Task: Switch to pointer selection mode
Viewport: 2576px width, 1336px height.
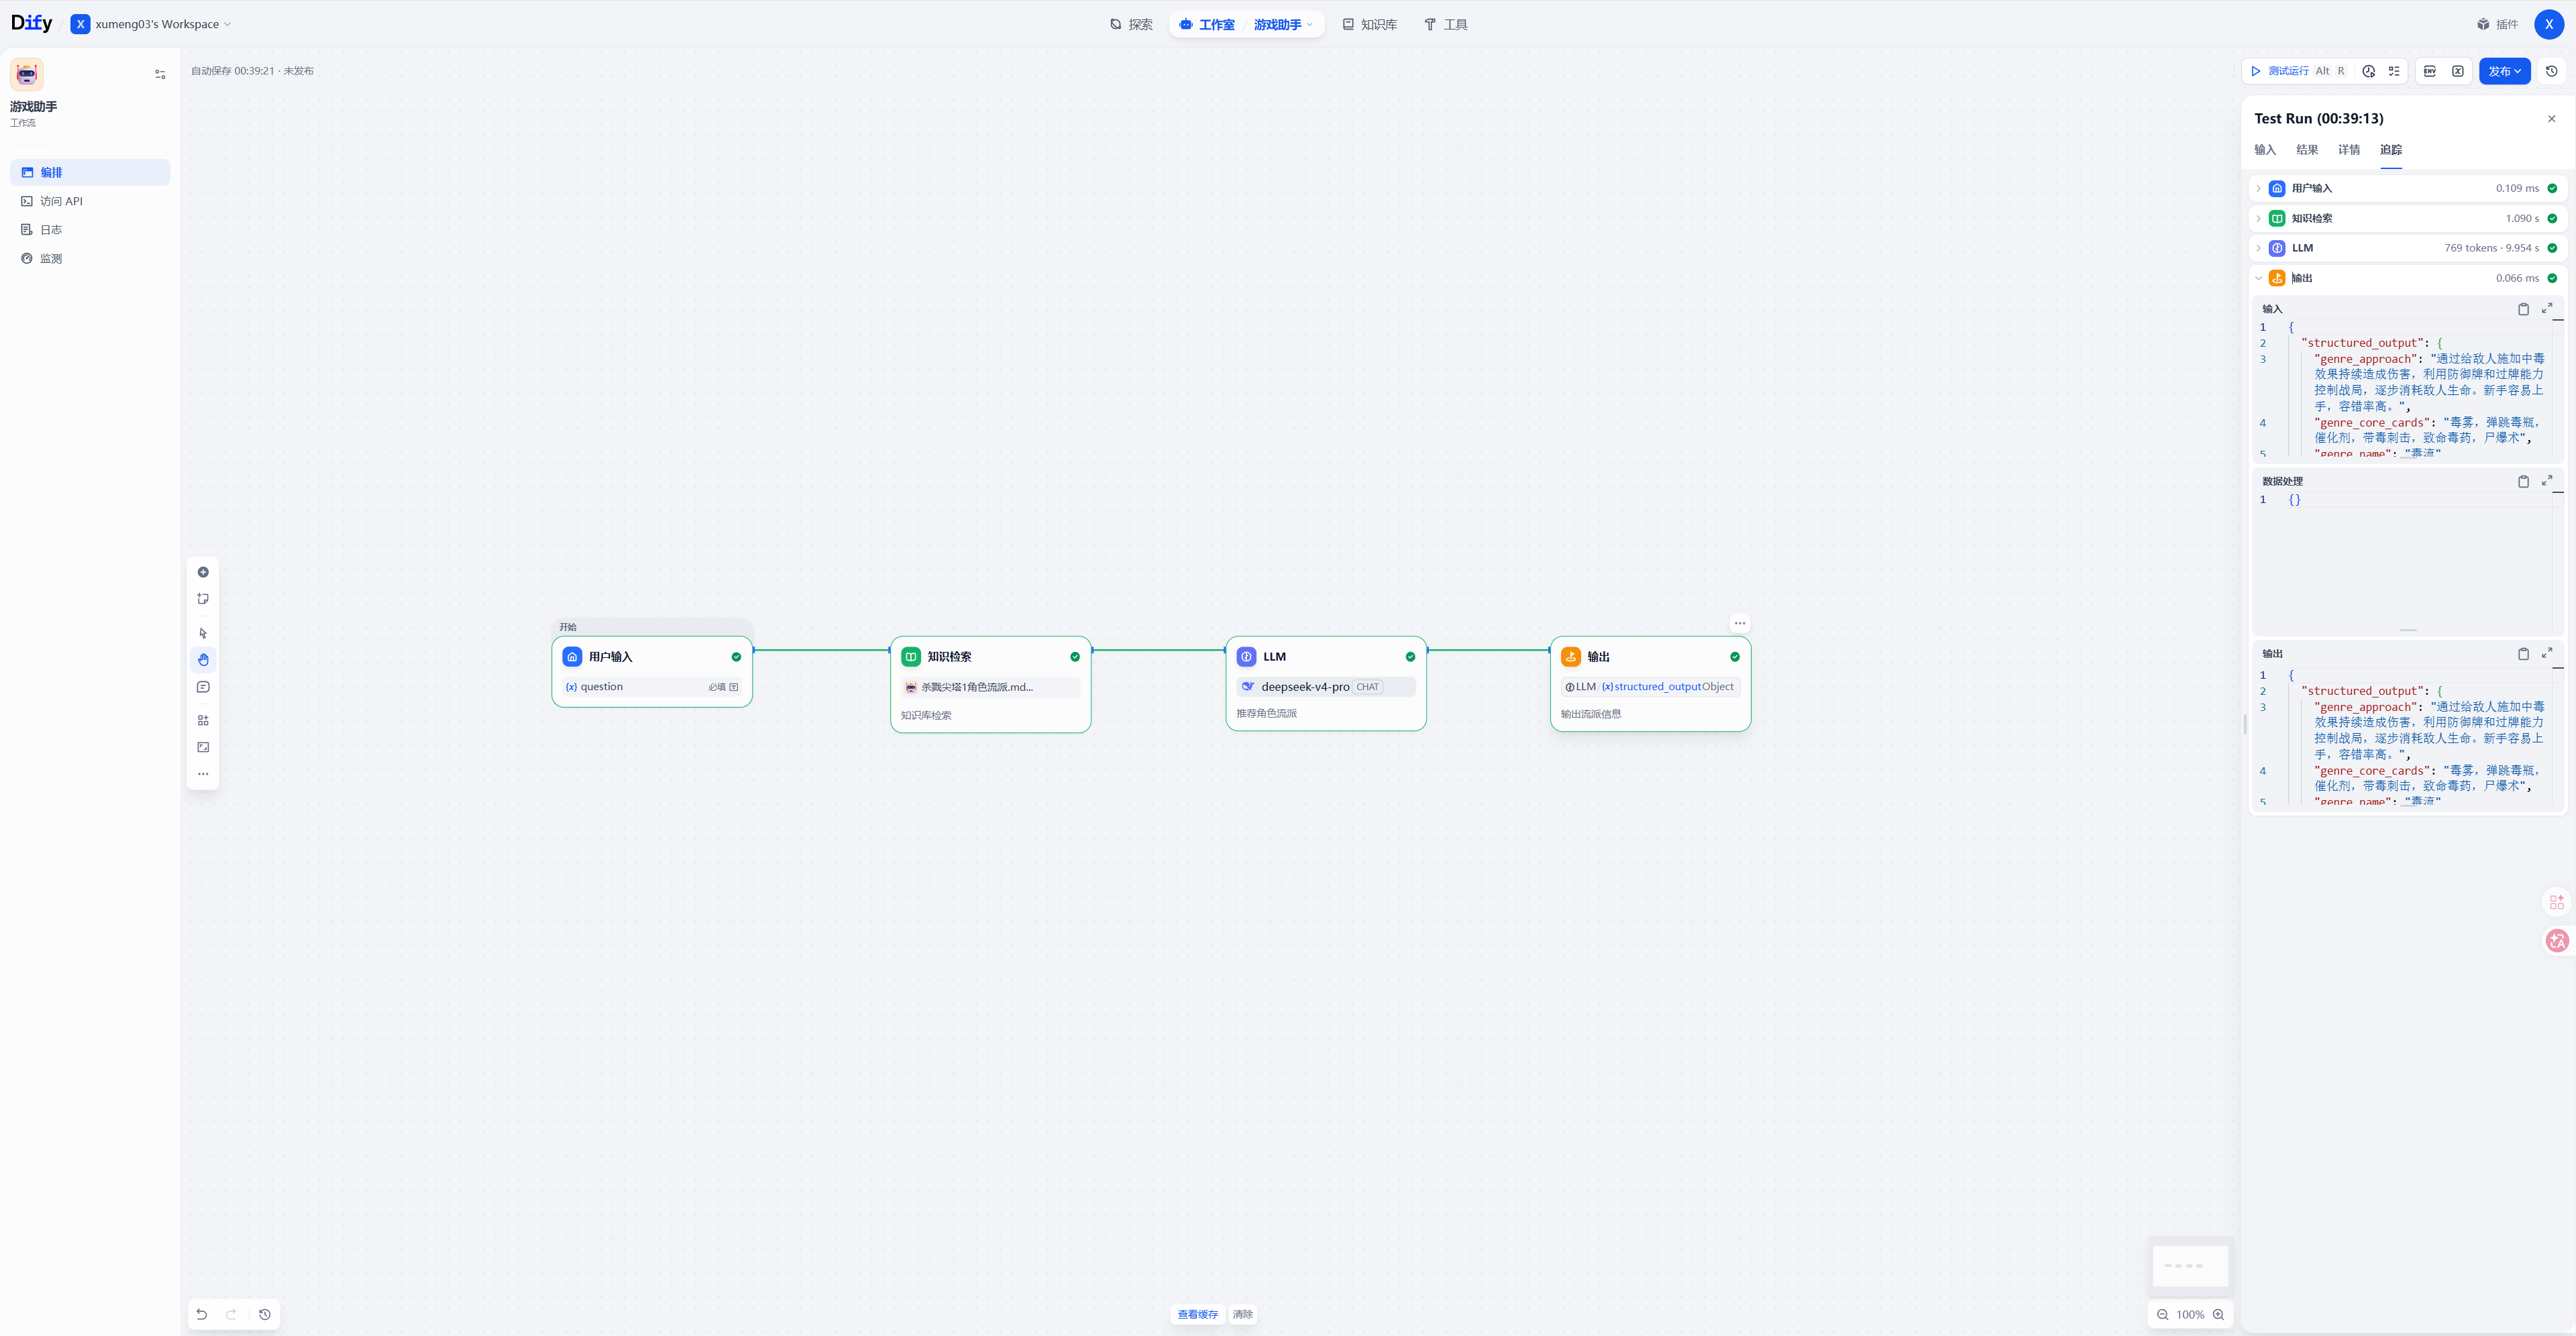Action: 203,633
